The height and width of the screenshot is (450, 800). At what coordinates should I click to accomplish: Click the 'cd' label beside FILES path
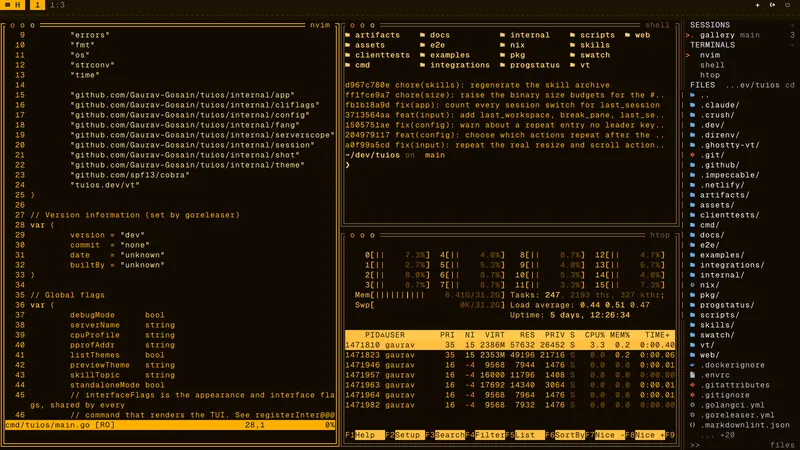click(x=790, y=85)
